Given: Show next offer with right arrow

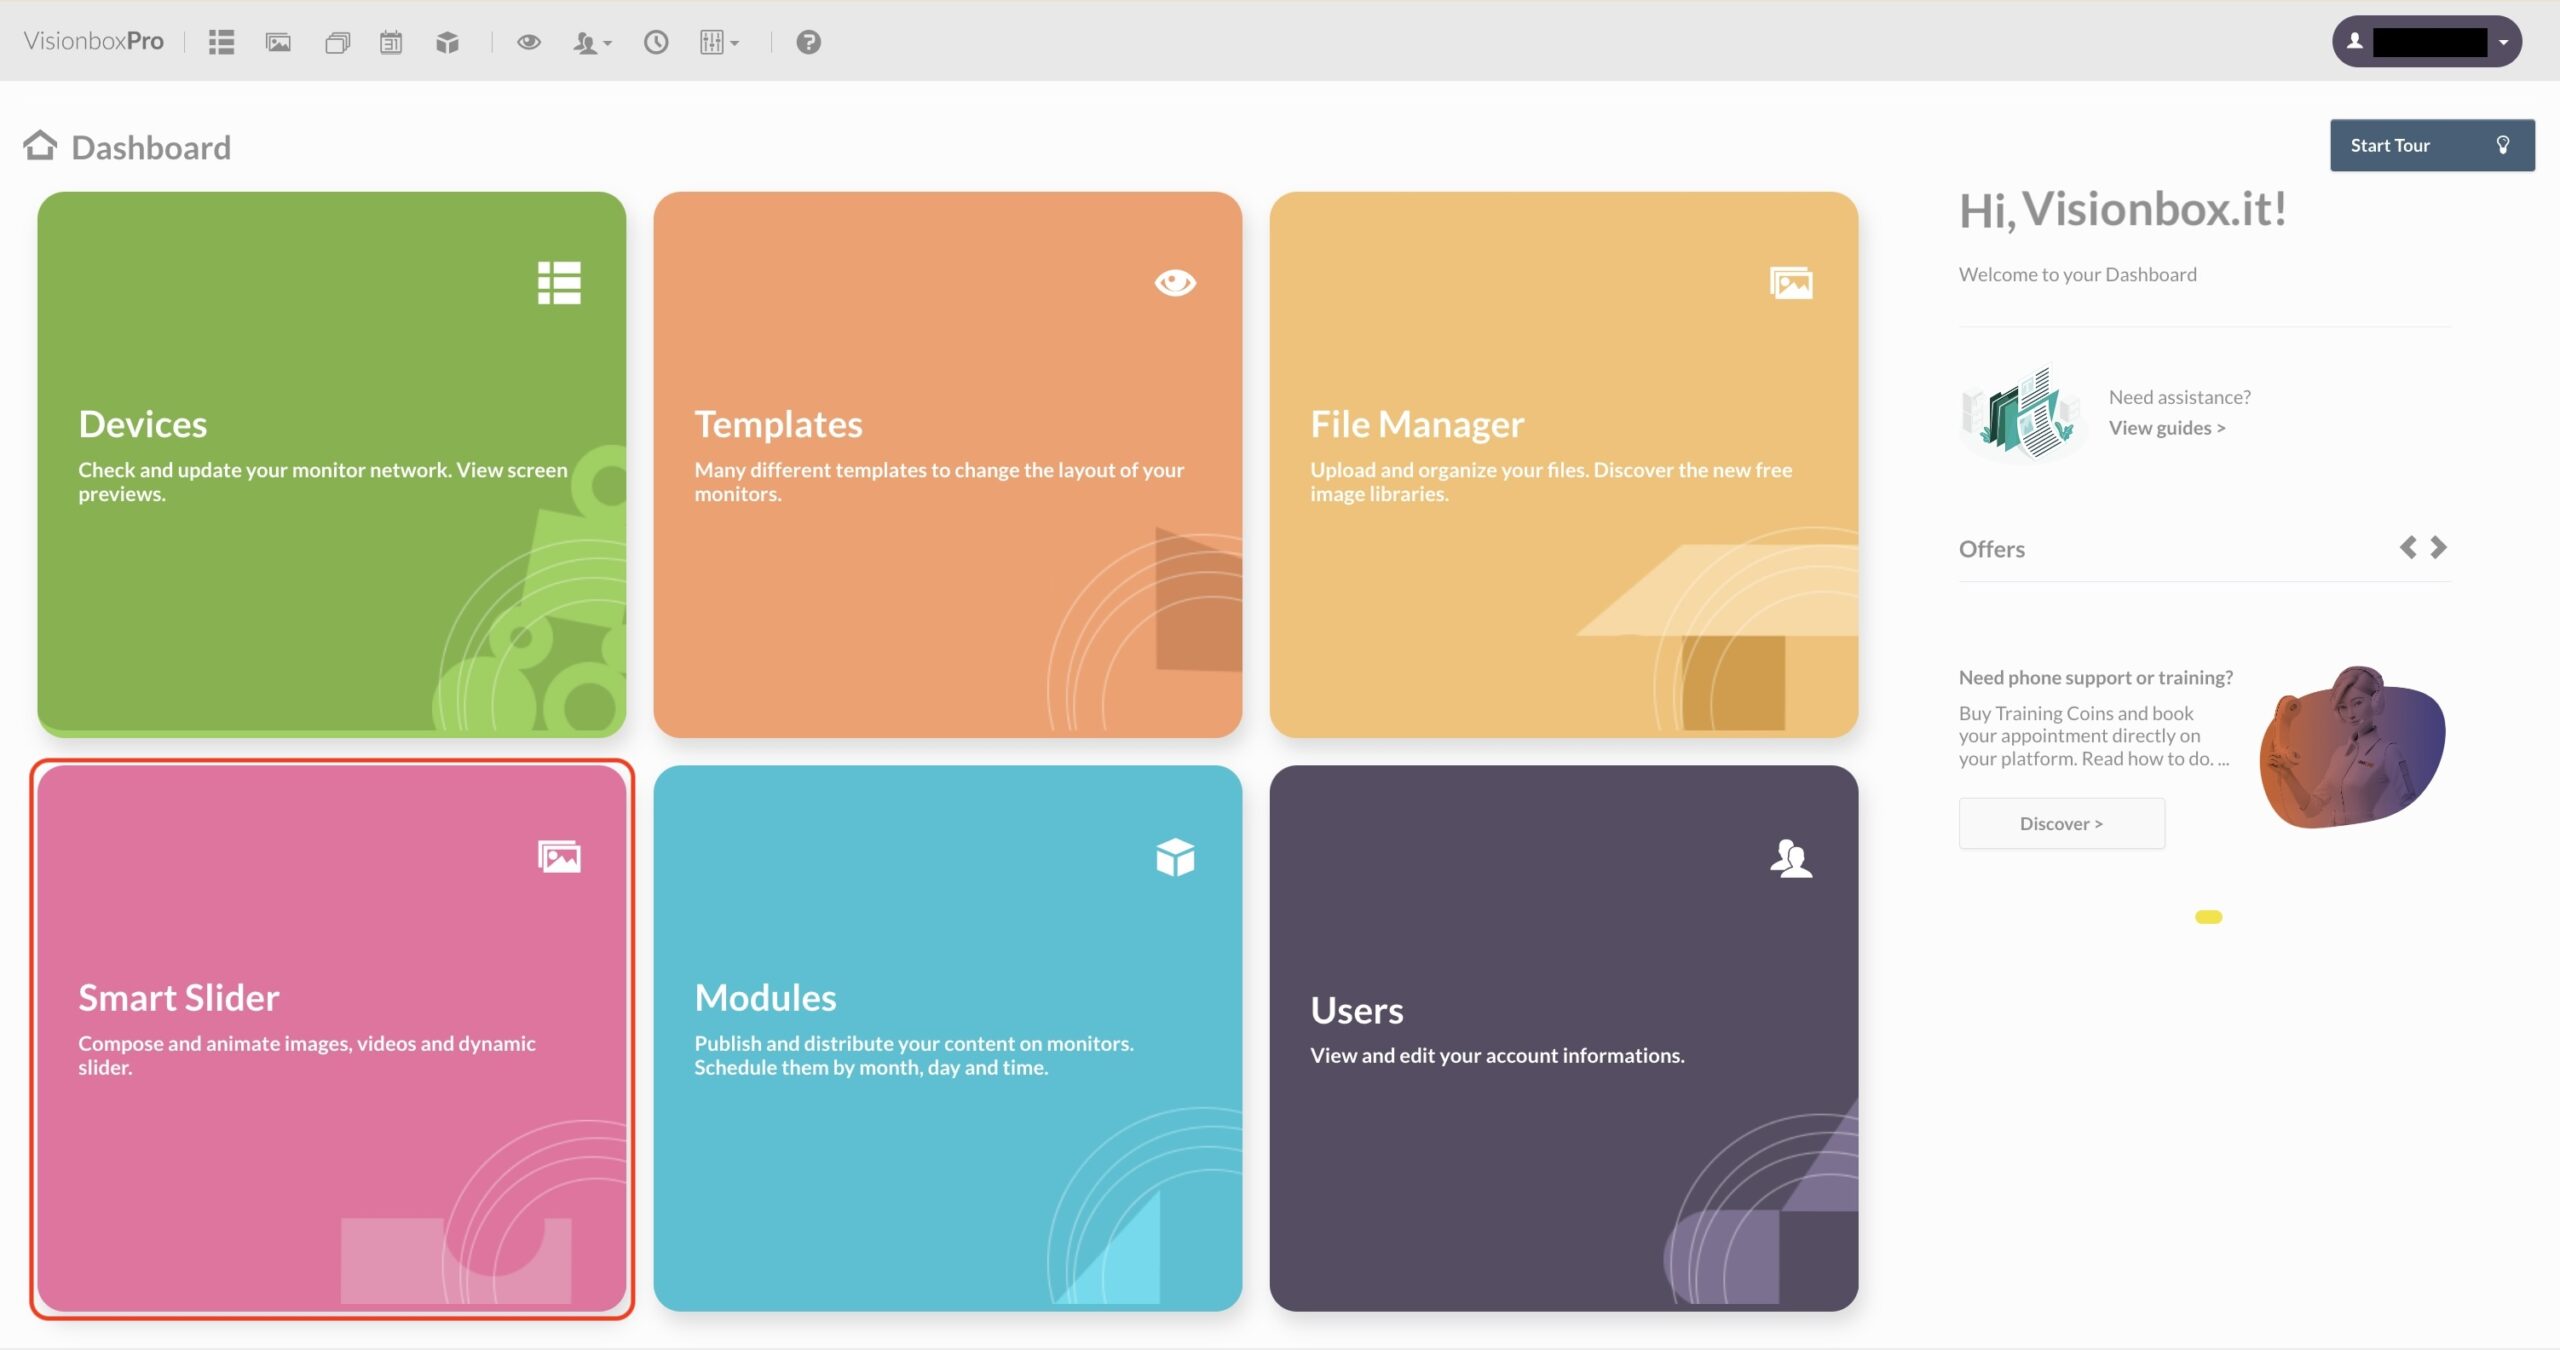Looking at the screenshot, I should click(x=2439, y=547).
